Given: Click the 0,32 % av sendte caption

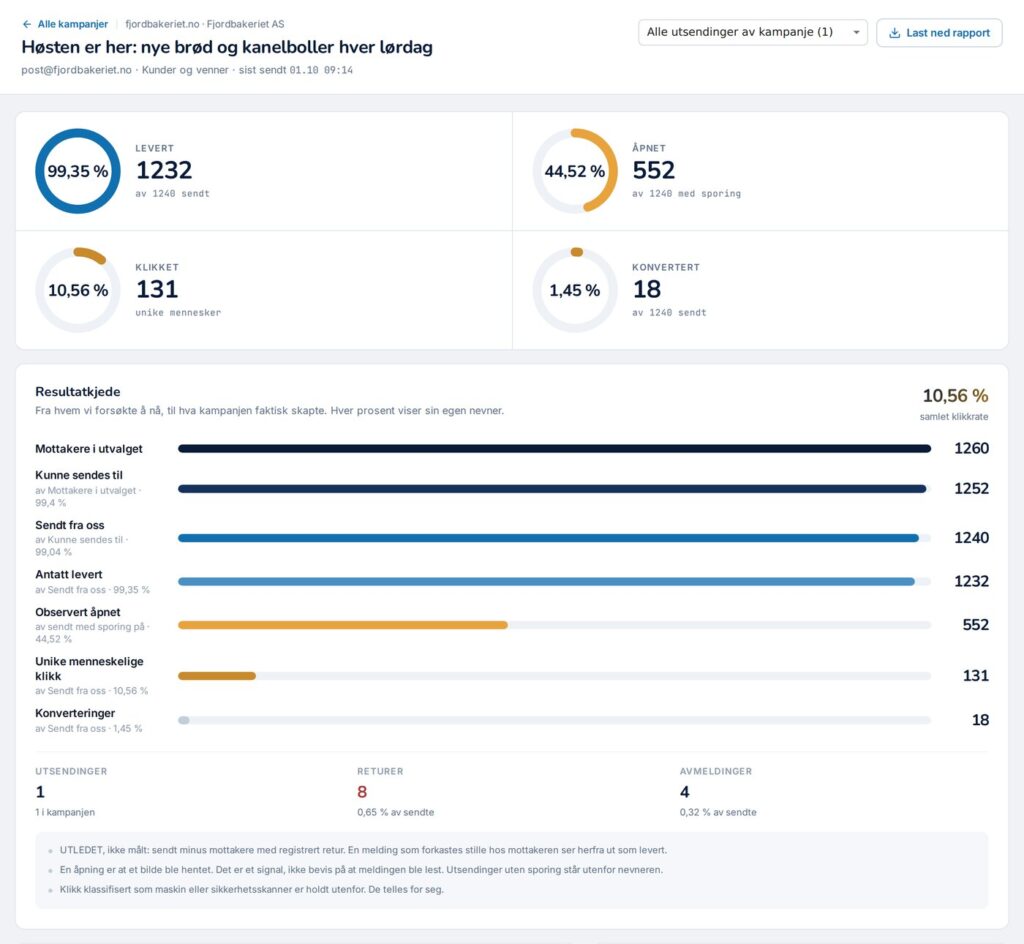Looking at the screenshot, I should click(718, 812).
